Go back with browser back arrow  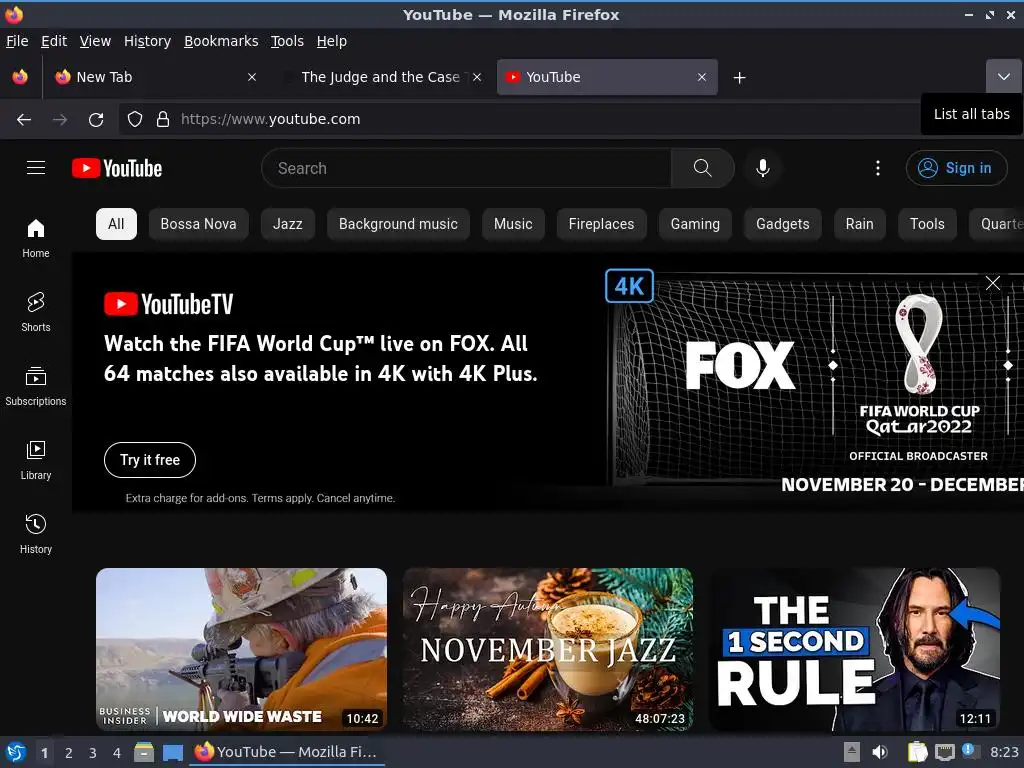(x=24, y=120)
